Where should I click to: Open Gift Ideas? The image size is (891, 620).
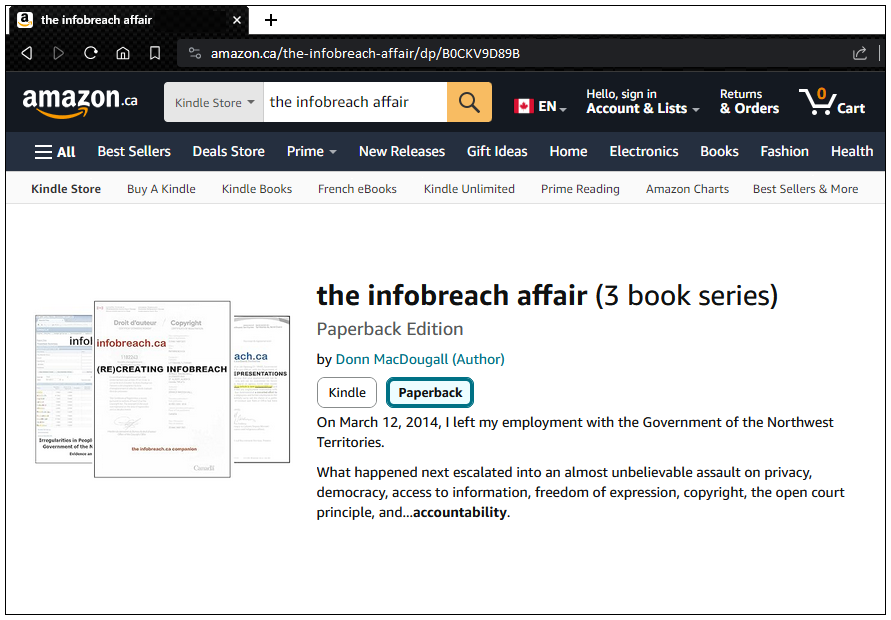click(x=497, y=152)
